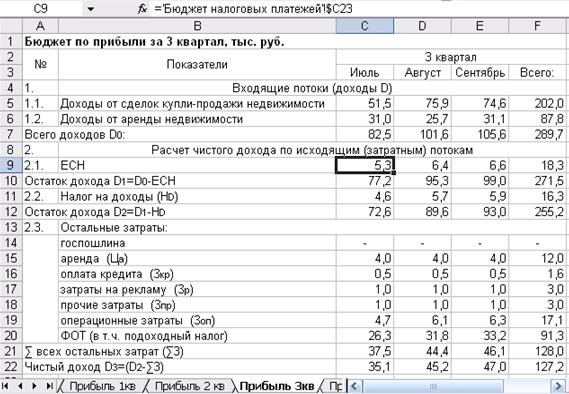Click the horizontal scrollbar right arrow
The height and width of the screenshot is (394, 569).
[557, 386]
